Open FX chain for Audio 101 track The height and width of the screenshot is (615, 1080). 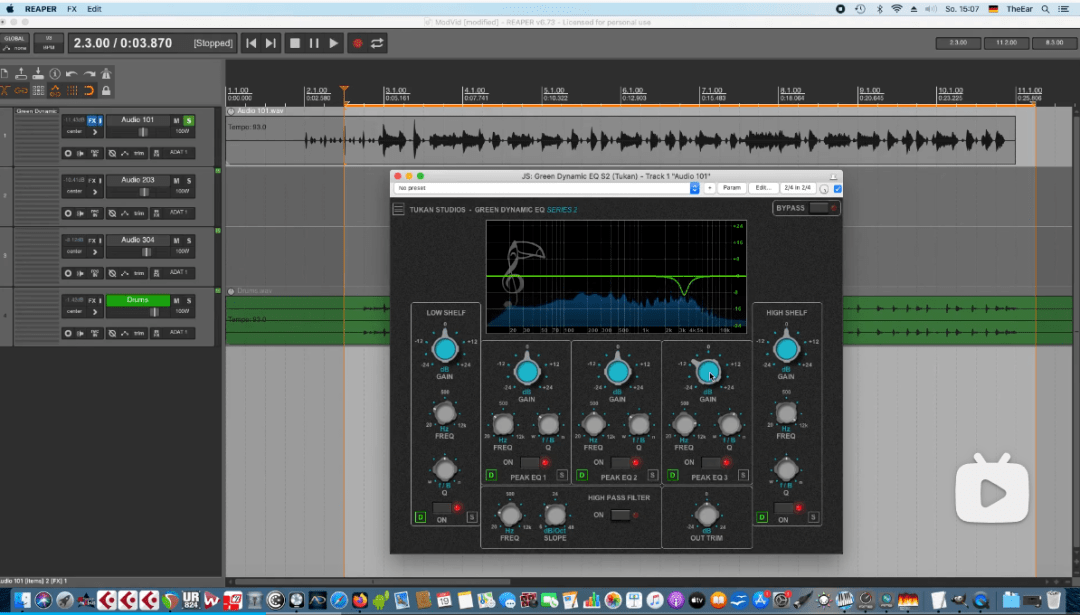click(x=92, y=120)
